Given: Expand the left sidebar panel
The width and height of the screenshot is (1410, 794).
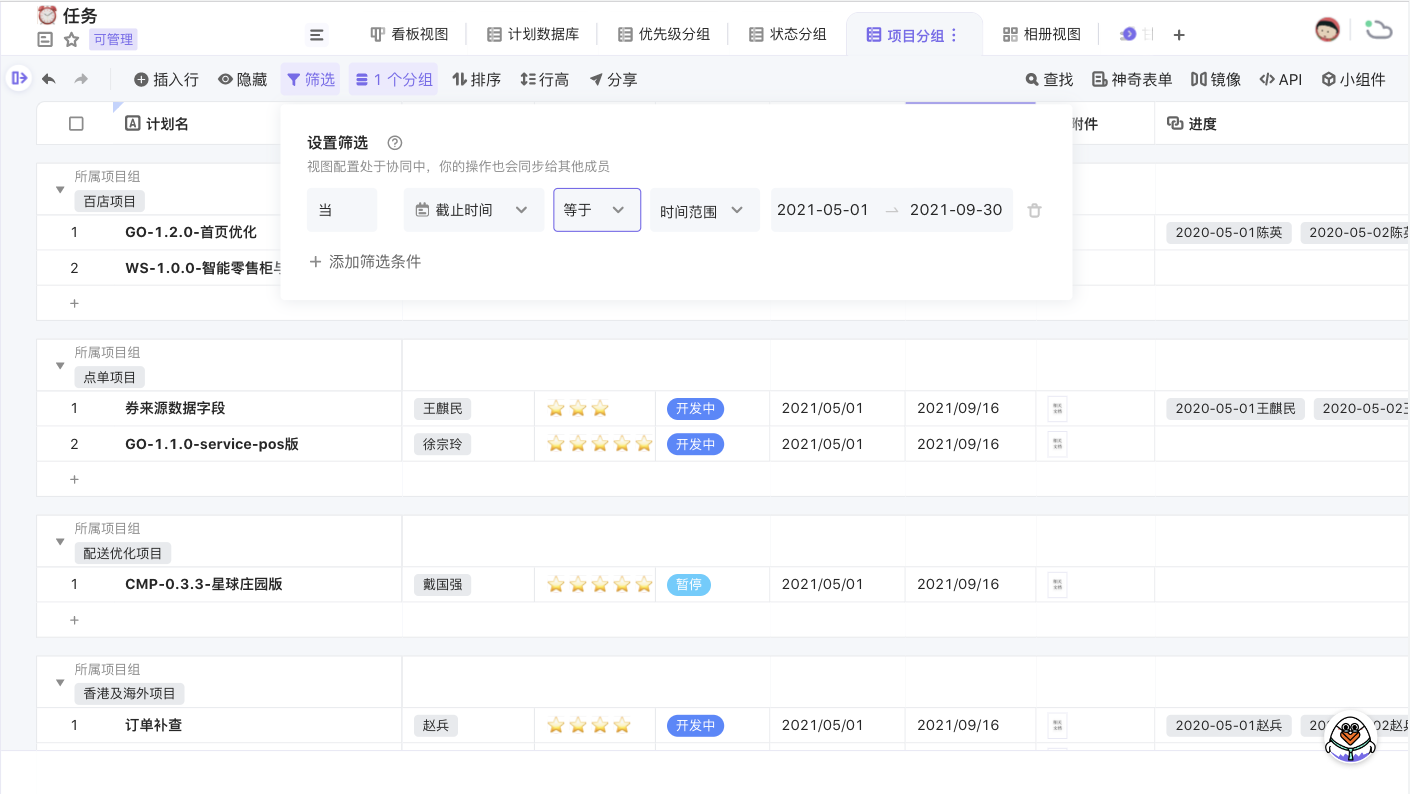Looking at the screenshot, I should coord(18,78).
